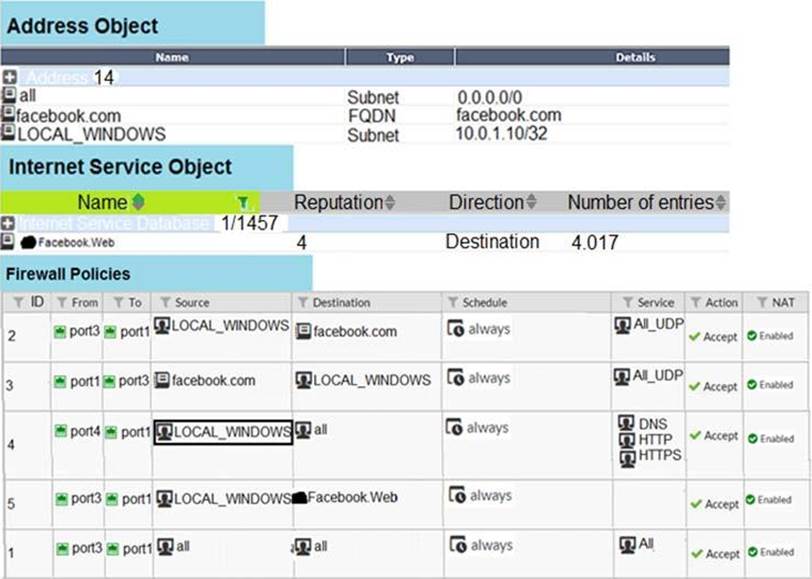Expand the Address 14 group row
812x579 pixels.
coord(9,77)
